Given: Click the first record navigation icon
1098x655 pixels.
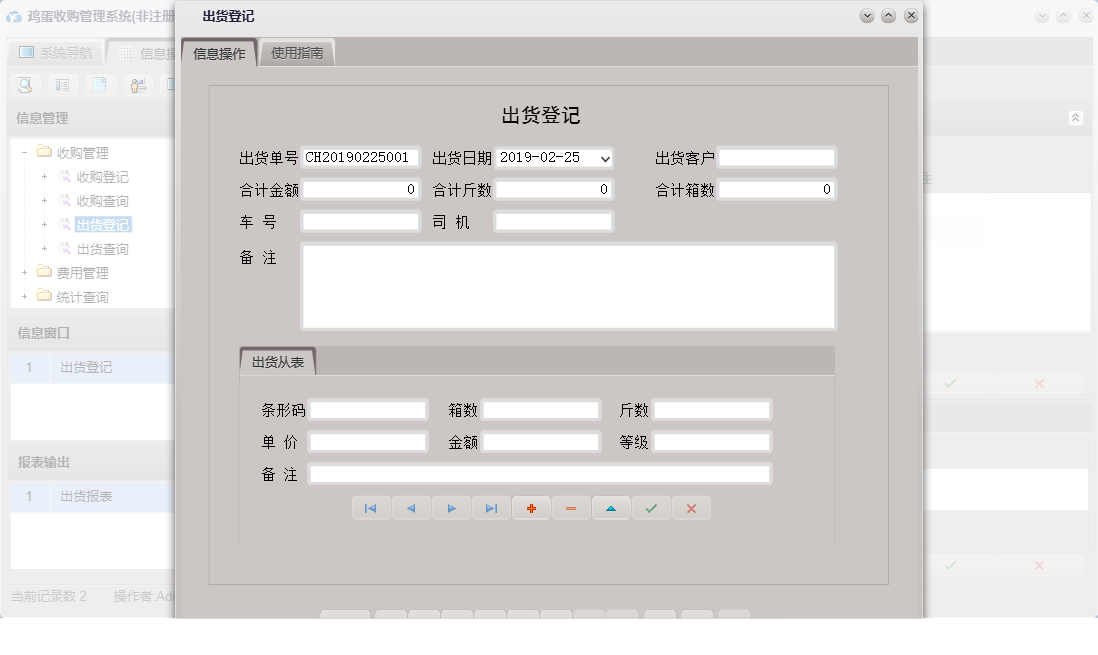Looking at the screenshot, I should tap(371, 508).
